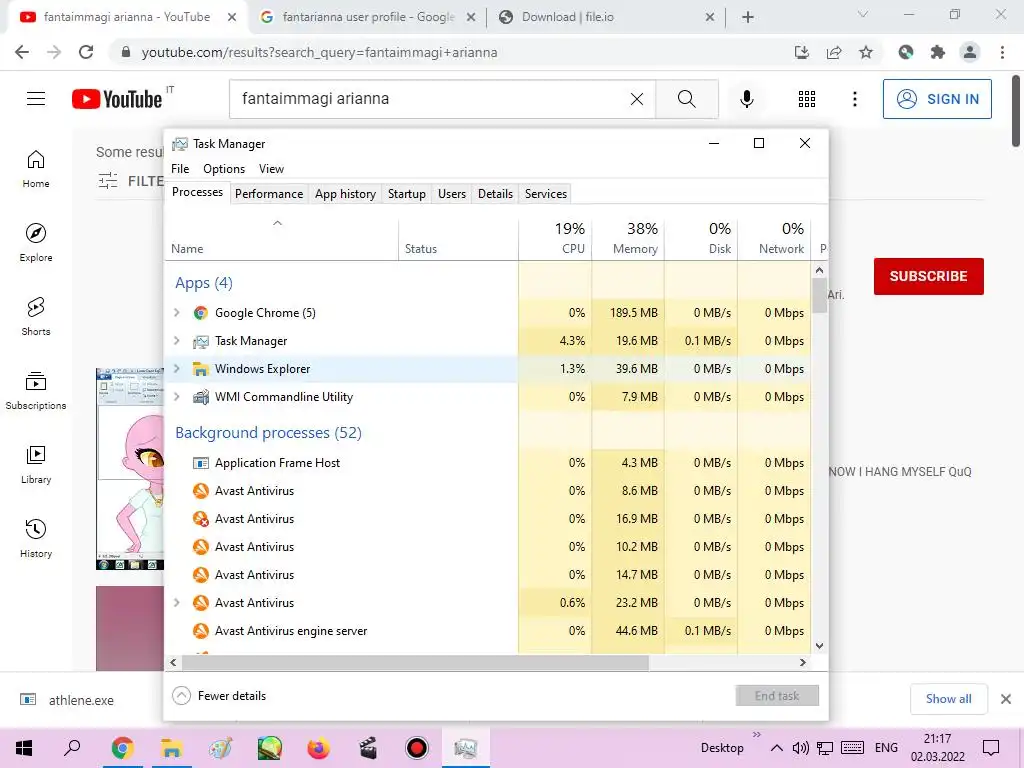Screen dimensions: 1024x768
Task: Expand the Task Manager process row
Action: (x=176, y=341)
